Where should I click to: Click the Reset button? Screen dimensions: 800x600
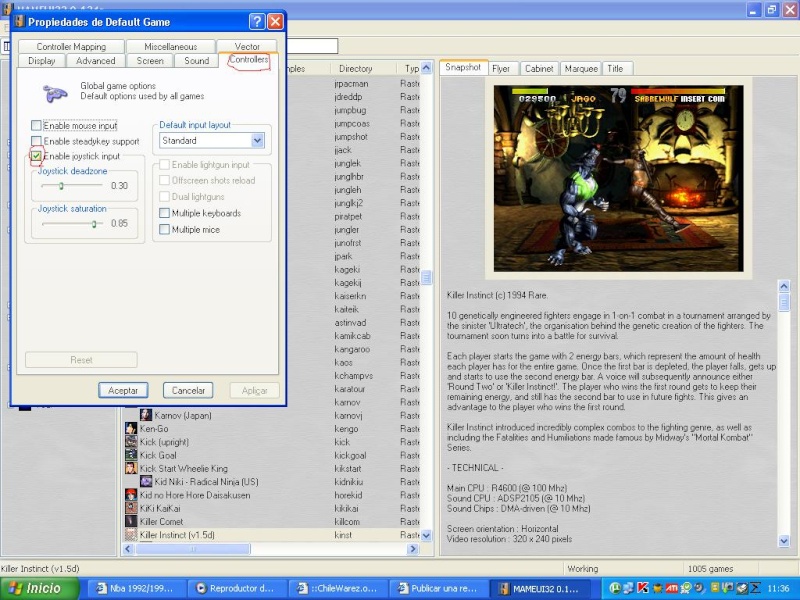point(81,360)
